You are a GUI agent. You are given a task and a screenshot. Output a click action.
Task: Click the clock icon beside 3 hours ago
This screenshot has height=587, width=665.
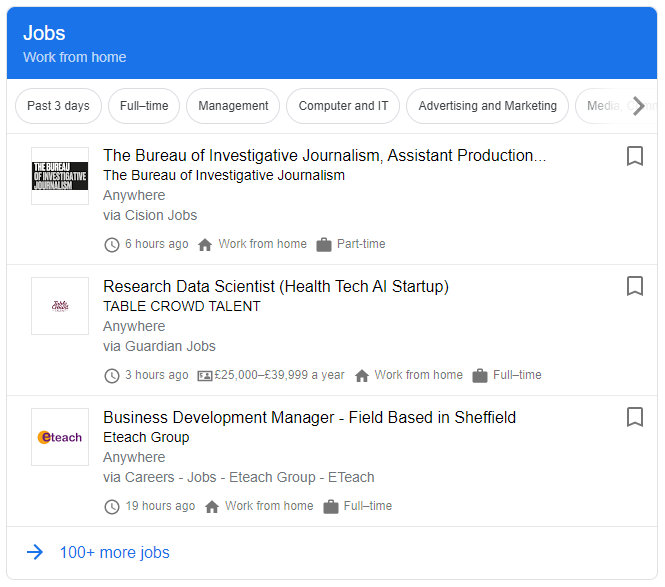point(112,376)
